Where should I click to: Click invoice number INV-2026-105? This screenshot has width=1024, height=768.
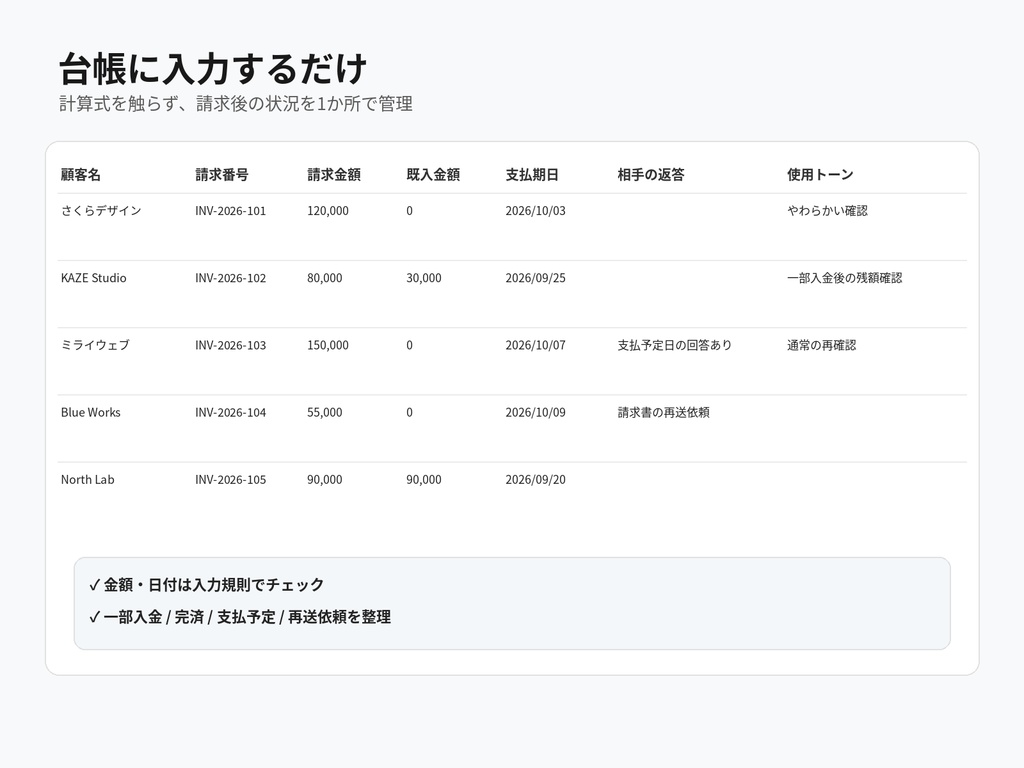(x=231, y=480)
